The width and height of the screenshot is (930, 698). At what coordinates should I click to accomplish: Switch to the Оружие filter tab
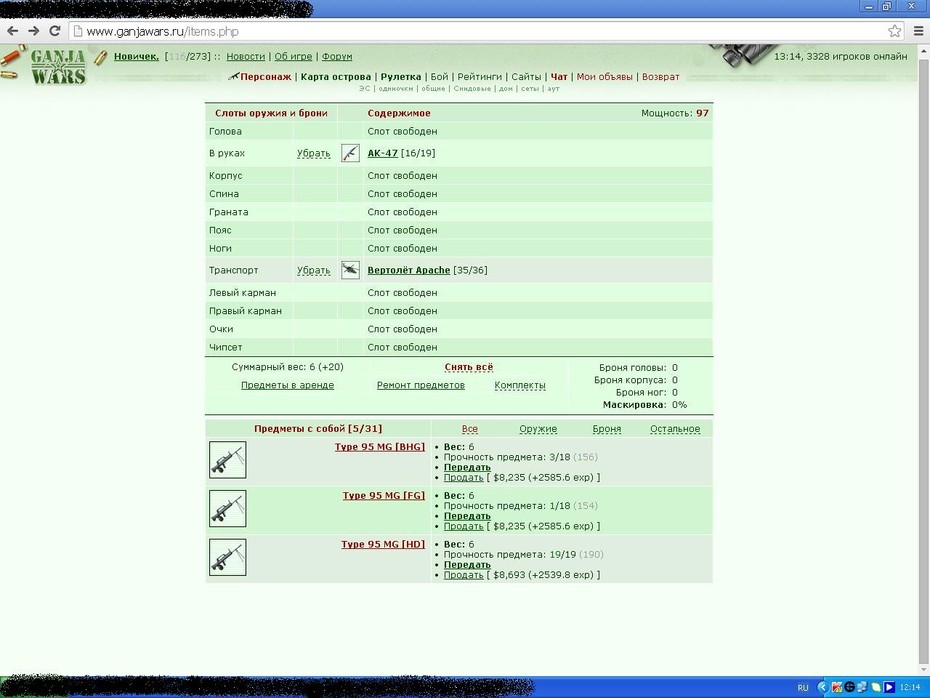pos(538,429)
